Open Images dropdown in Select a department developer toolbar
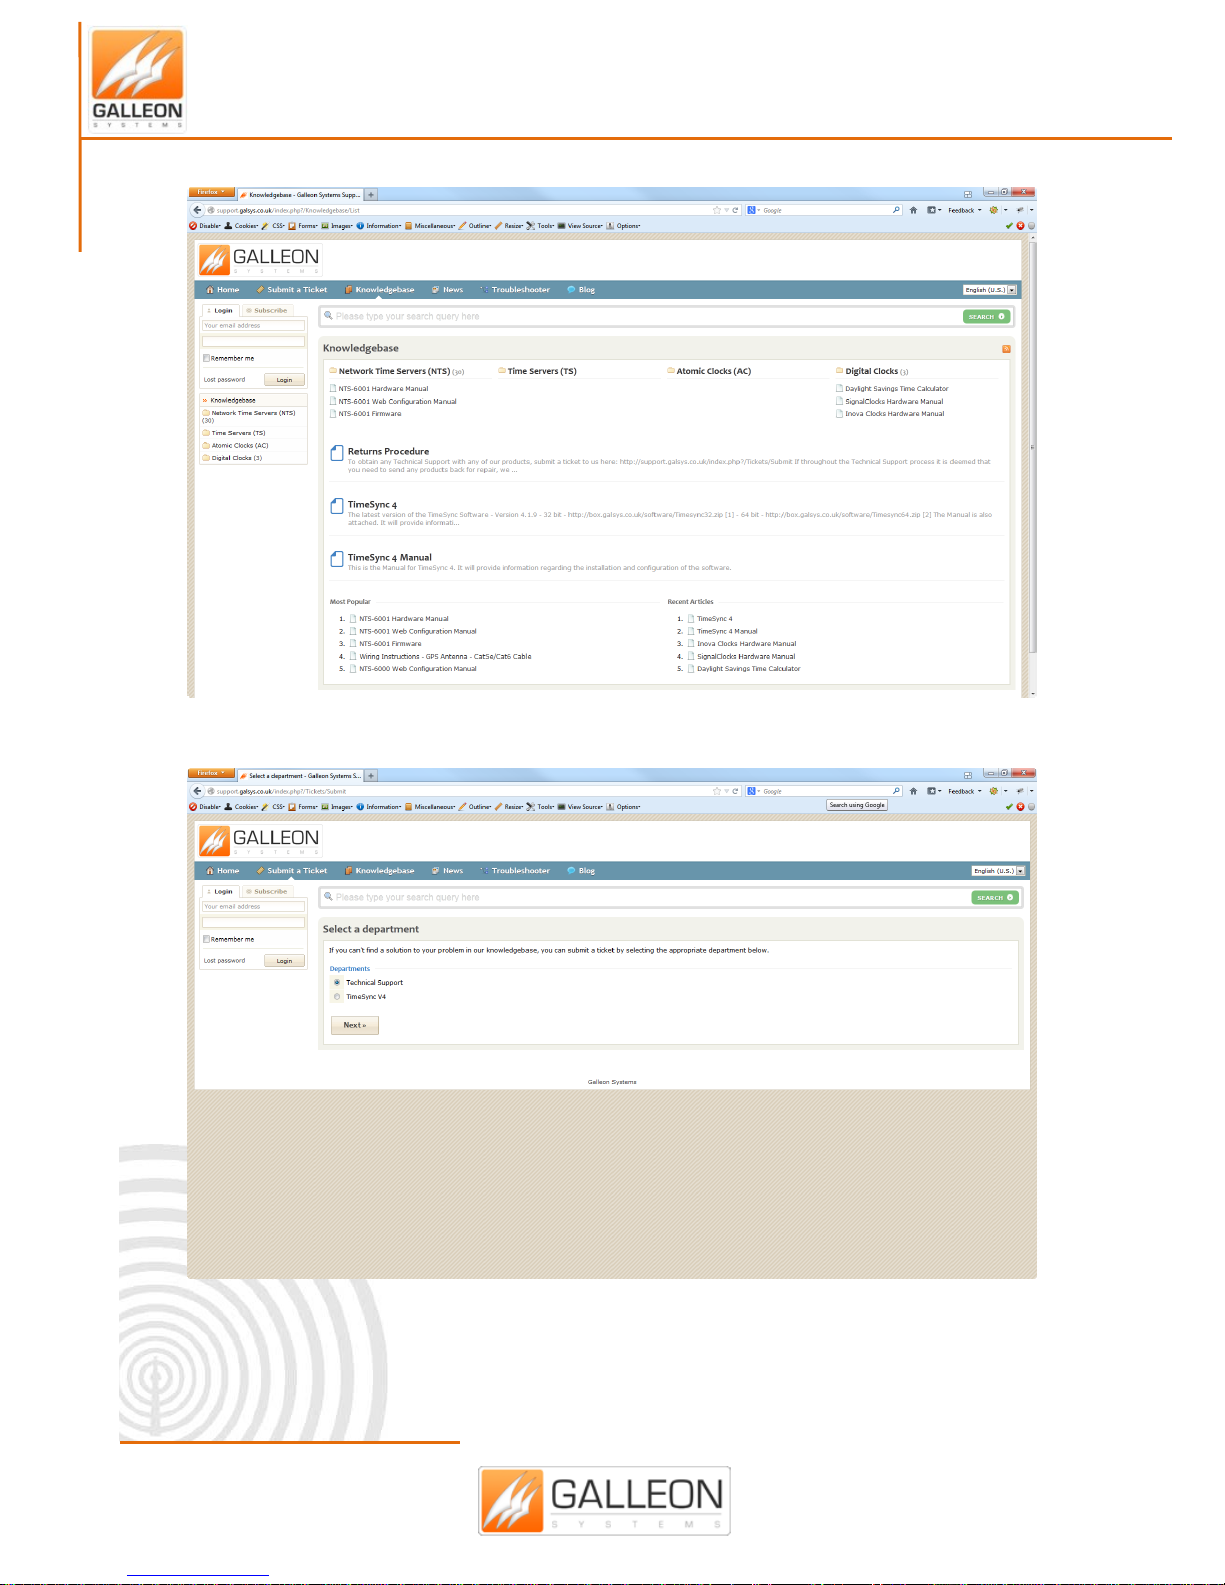1225x1585 pixels. pyautogui.click(x=337, y=807)
